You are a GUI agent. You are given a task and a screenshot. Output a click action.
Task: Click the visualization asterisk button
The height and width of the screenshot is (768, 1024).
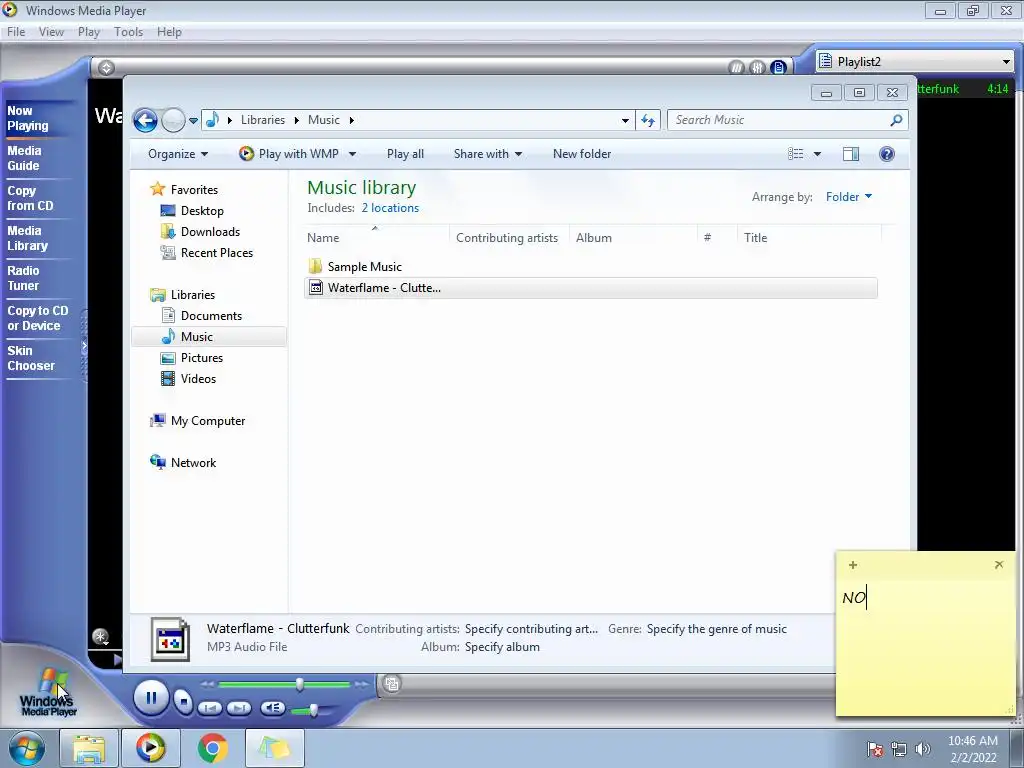pos(100,636)
